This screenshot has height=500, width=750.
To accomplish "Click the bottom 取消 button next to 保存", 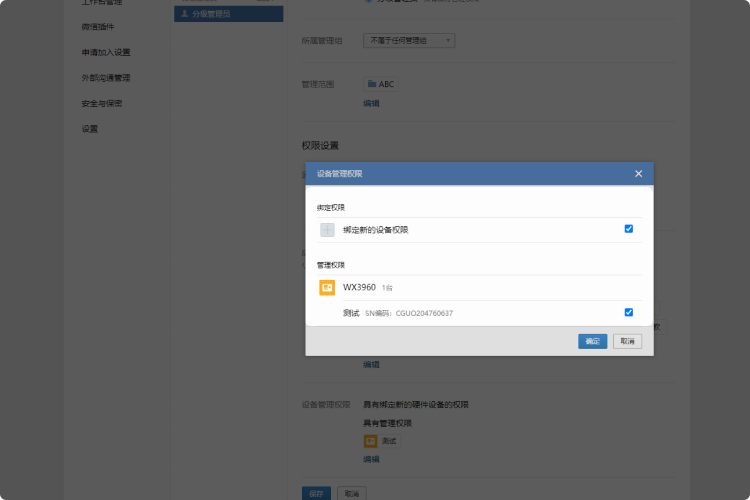I will coord(352,493).
